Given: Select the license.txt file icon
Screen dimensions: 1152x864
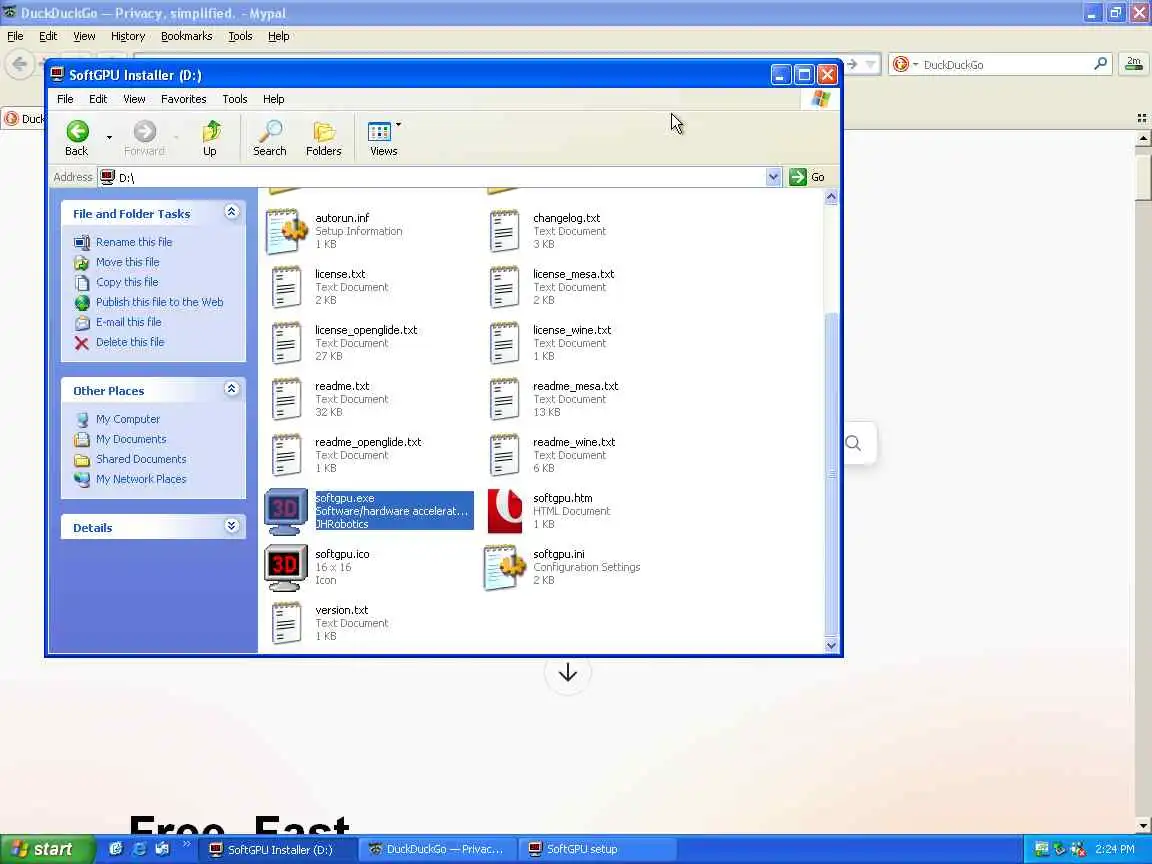Looking at the screenshot, I should 287,287.
